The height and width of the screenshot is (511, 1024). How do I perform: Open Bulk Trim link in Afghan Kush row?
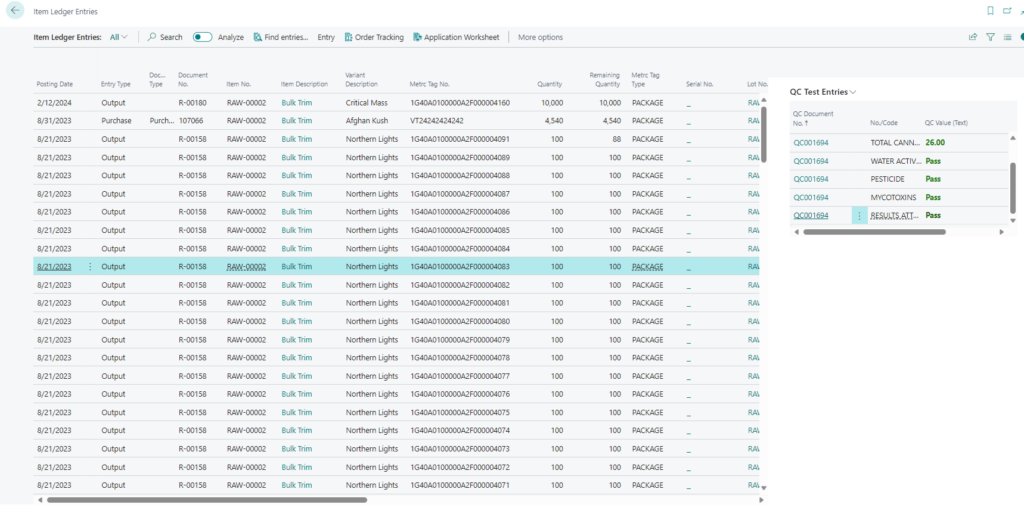pos(296,121)
